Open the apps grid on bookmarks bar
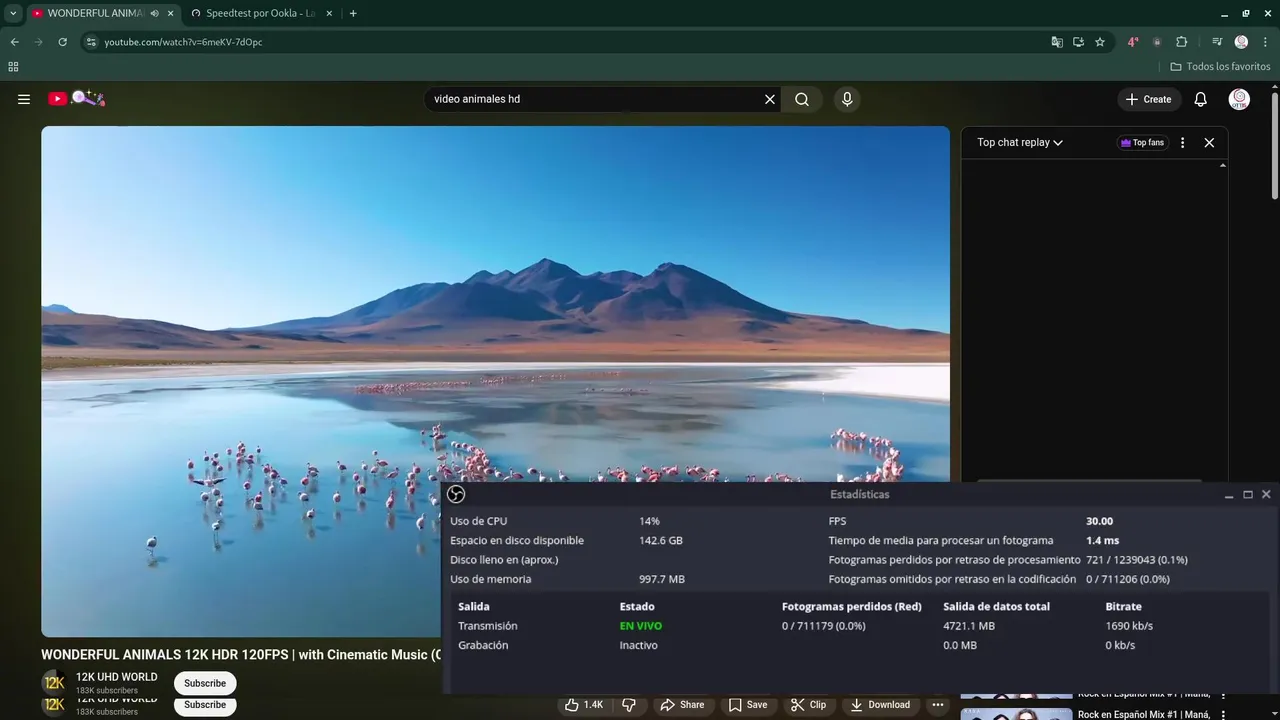 click(x=13, y=67)
